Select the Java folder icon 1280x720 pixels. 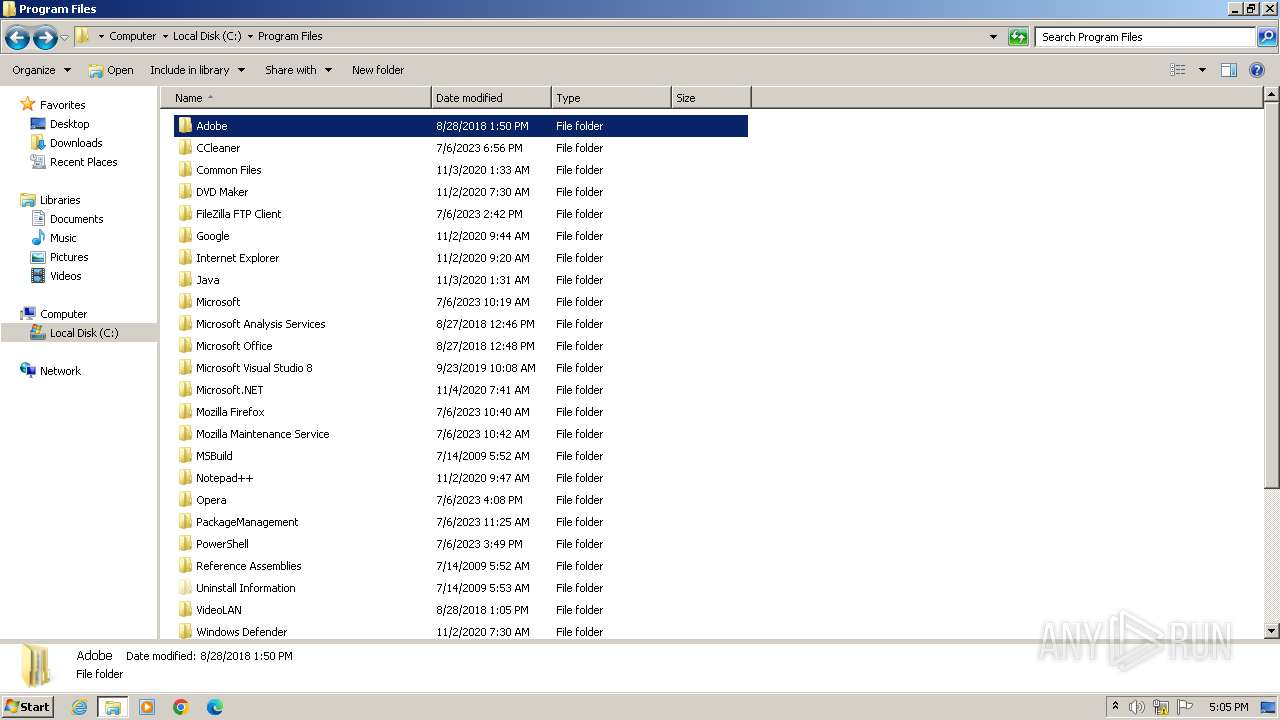[x=185, y=280]
